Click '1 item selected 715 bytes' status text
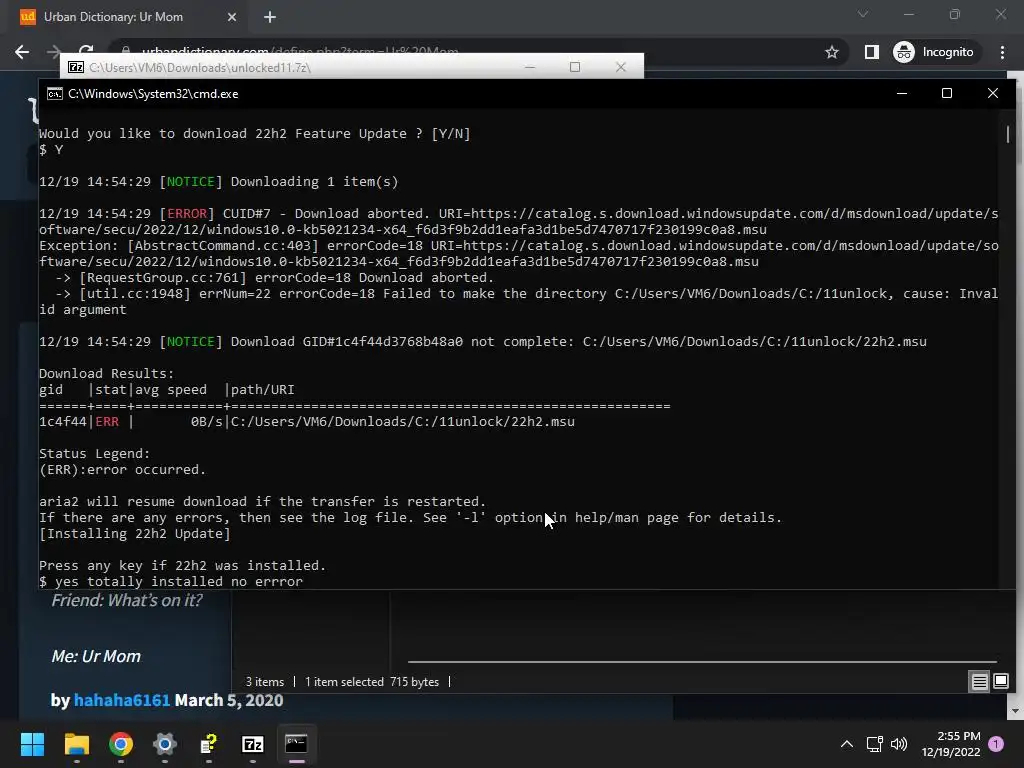The width and height of the screenshot is (1024, 768). pyautogui.click(x=372, y=682)
